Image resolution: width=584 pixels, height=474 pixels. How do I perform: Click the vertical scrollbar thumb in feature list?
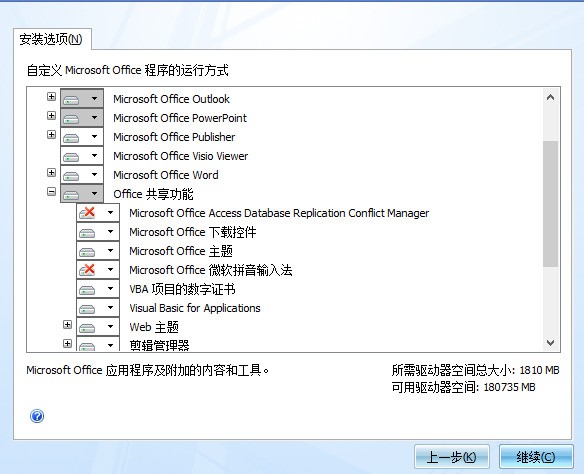tap(550, 204)
